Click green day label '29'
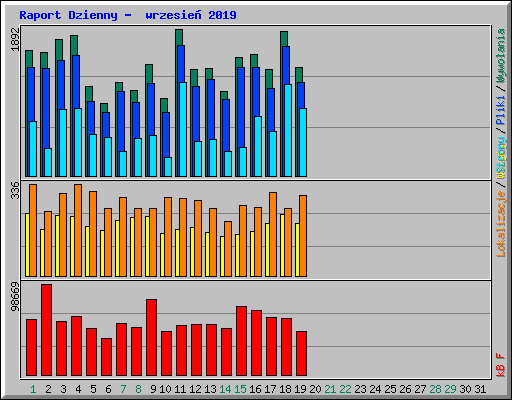Viewport: 512px width, 400px height. click(450, 389)
